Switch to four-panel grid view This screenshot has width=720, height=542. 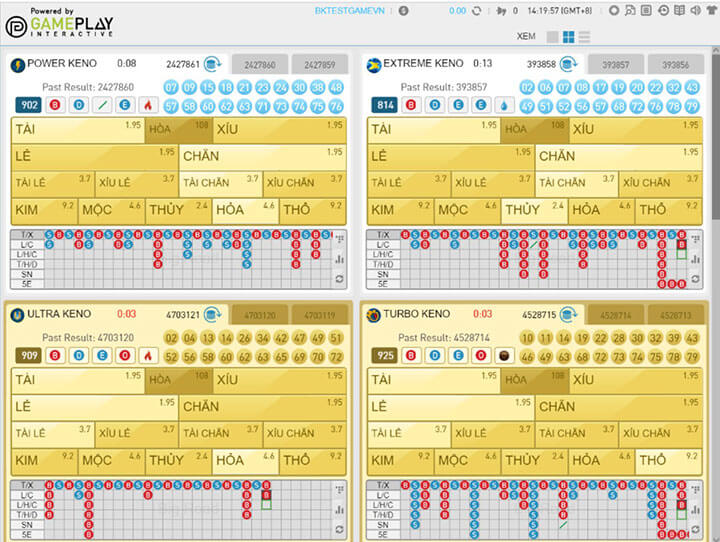[568, 37]
